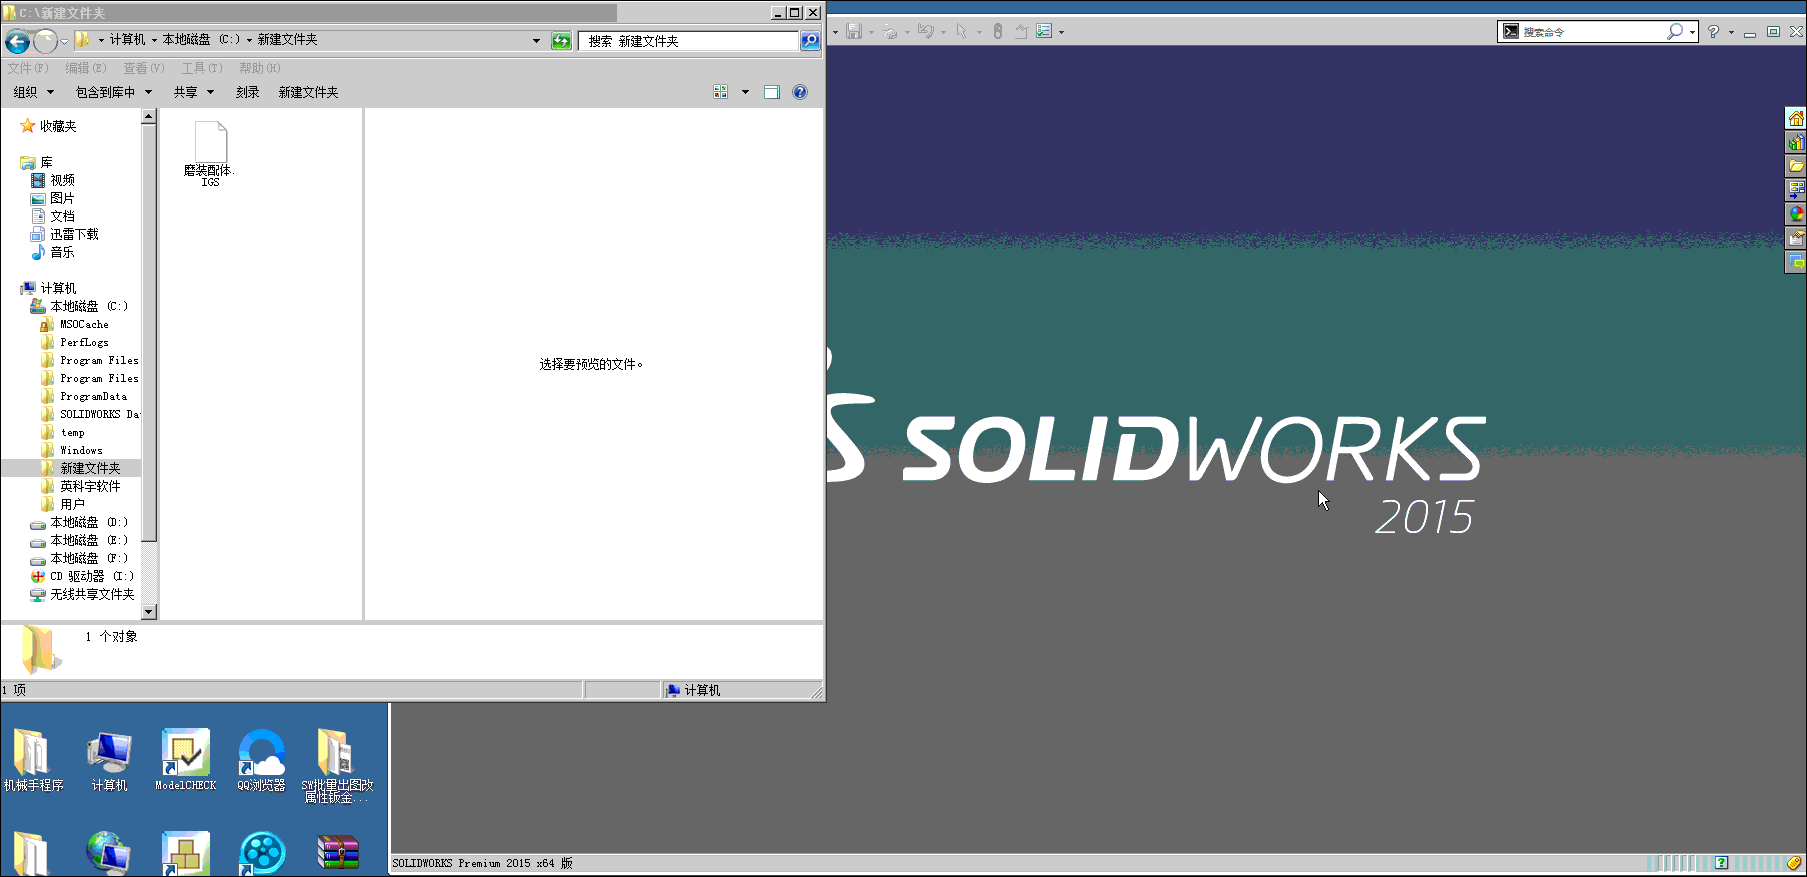The width and height of the screenshot is (1807, 877).
Task: Click the Explorer 搜索 新建文件夹 search box
Action: pos(688,41)
